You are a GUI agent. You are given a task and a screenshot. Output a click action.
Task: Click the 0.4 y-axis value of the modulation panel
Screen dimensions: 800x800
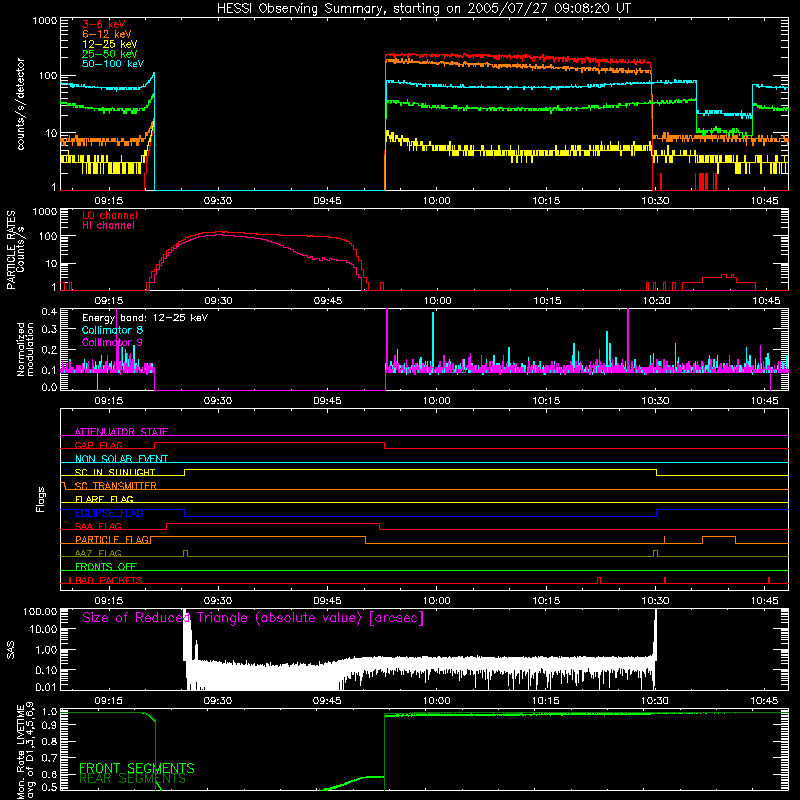click(x=49, y=311)
